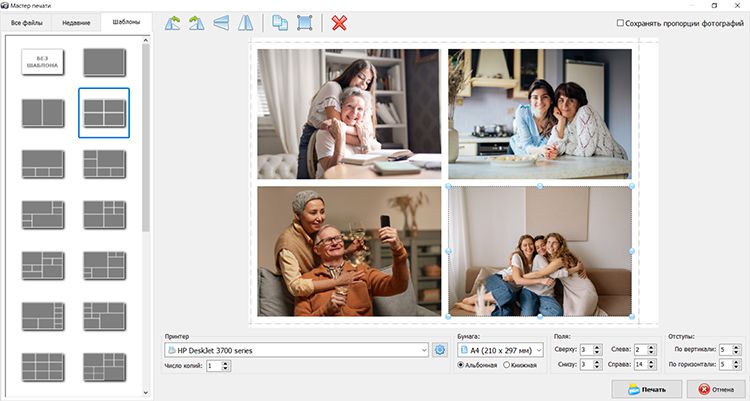This screenshot has height=401, width=750.
Task: Increase 'Число копий' with the up arrow
Action: (x=225, y=362)
